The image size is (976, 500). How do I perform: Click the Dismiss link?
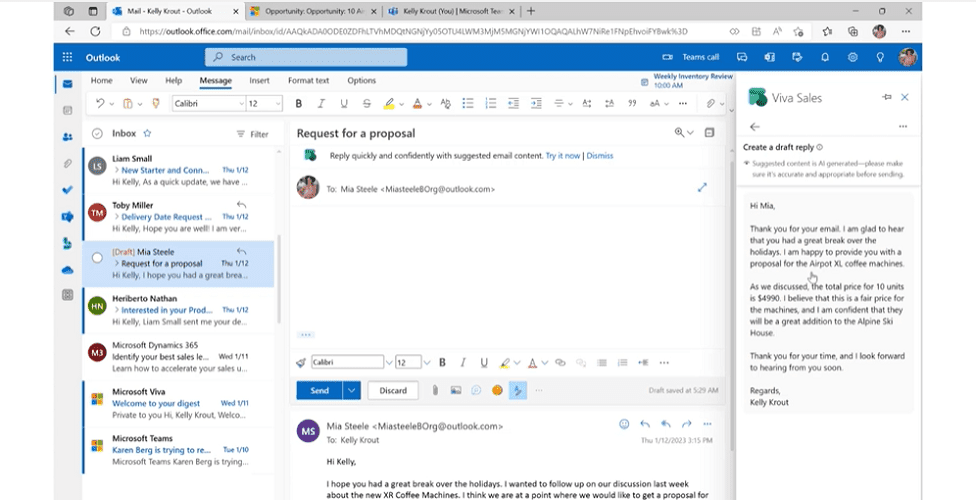click(x=599, y=156)
